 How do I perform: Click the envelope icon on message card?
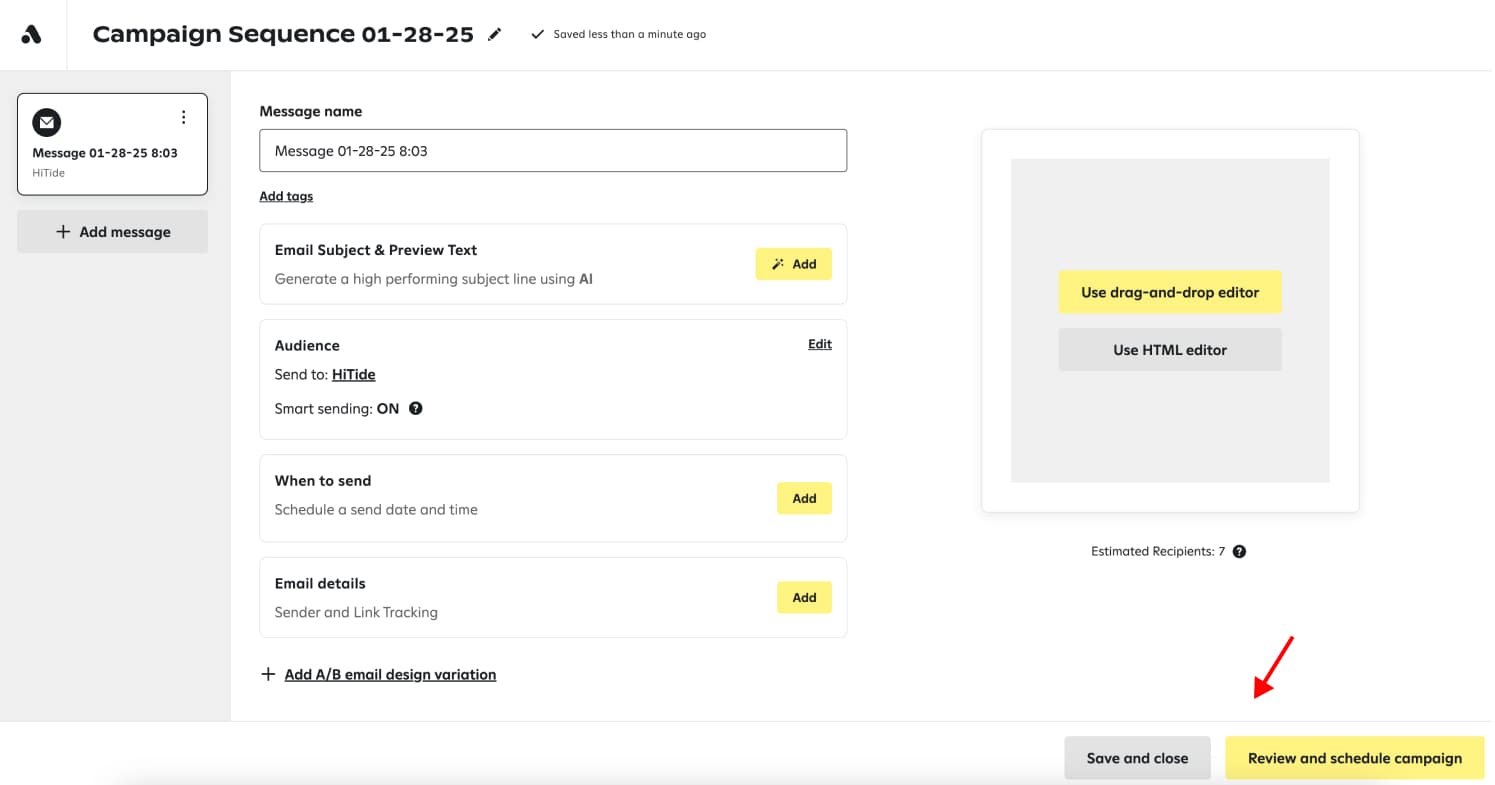[x=47, y=122]
